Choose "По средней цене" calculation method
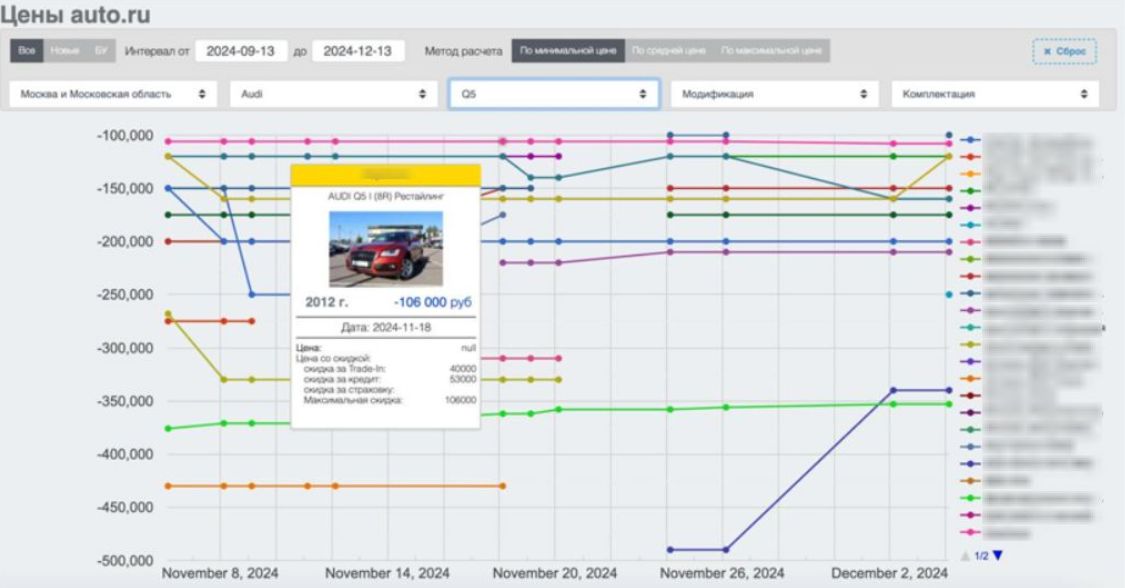This screenshot has height=588, width=1125. click(x=668, y=51)
